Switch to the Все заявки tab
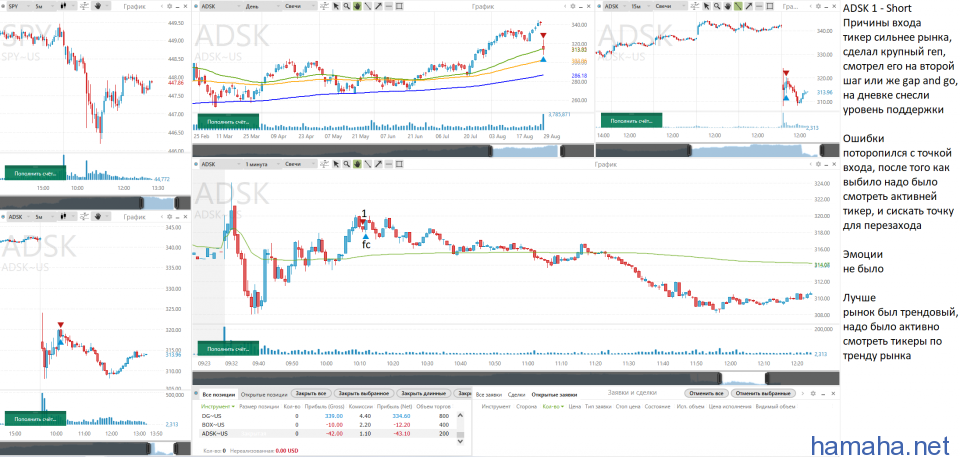960x457 pixels. pyautogui.click(x=489, y=395)
